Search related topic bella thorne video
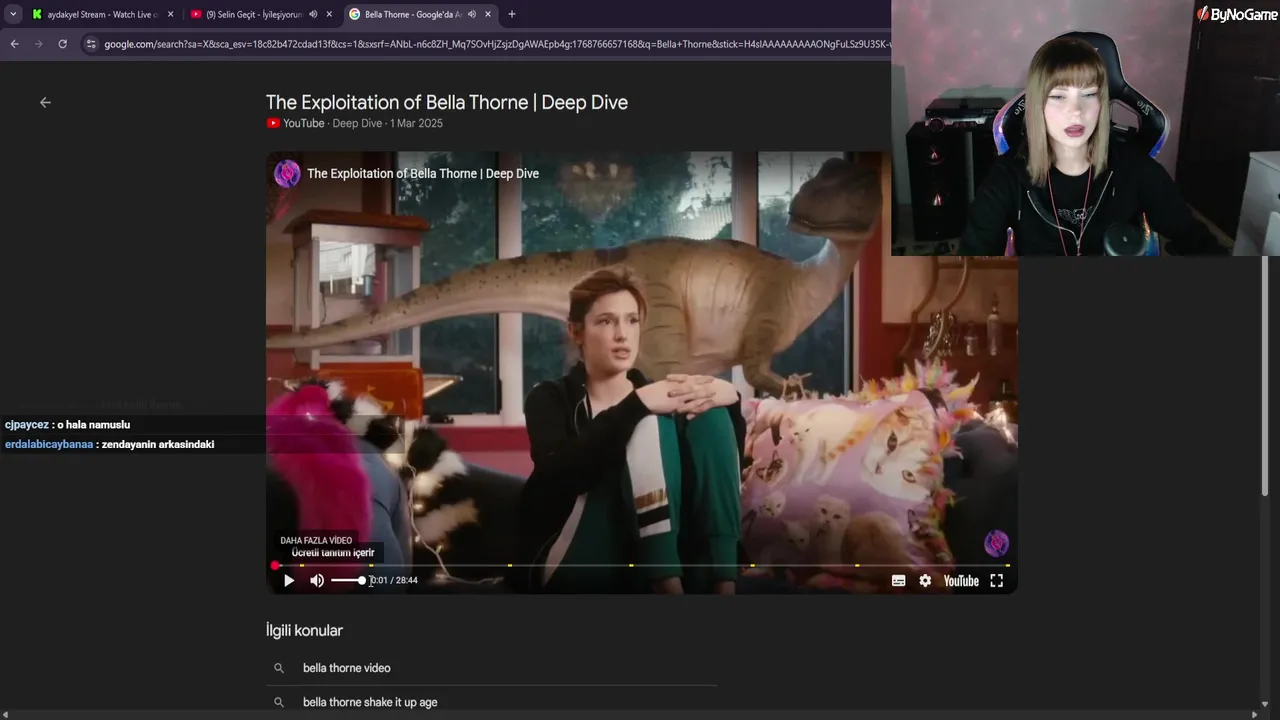 [346, 668]
